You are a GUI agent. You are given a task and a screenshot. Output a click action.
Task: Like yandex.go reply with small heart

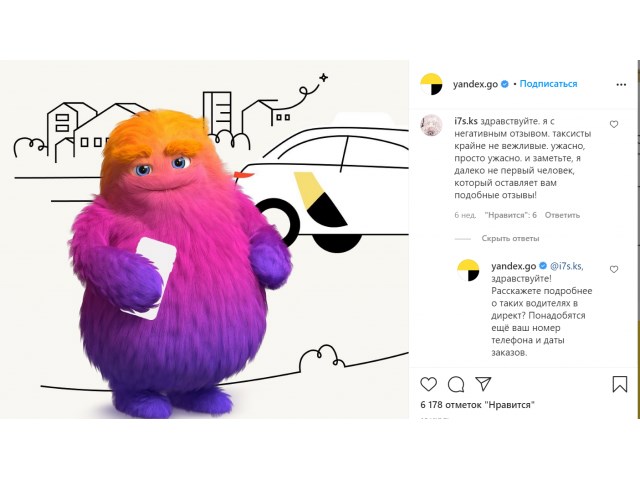(614, 269)
